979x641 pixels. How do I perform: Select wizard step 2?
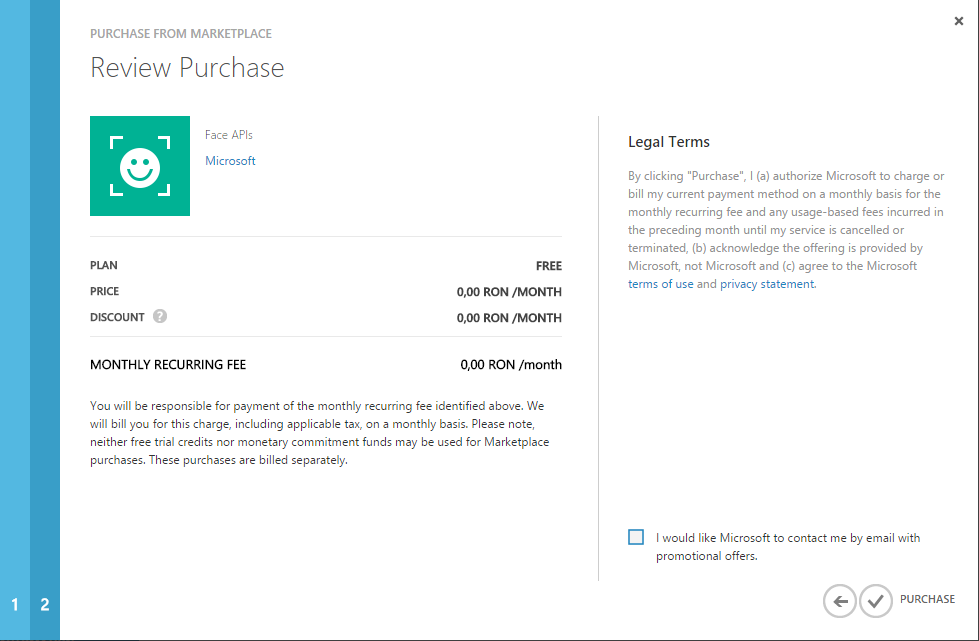[x=45, y=604]
